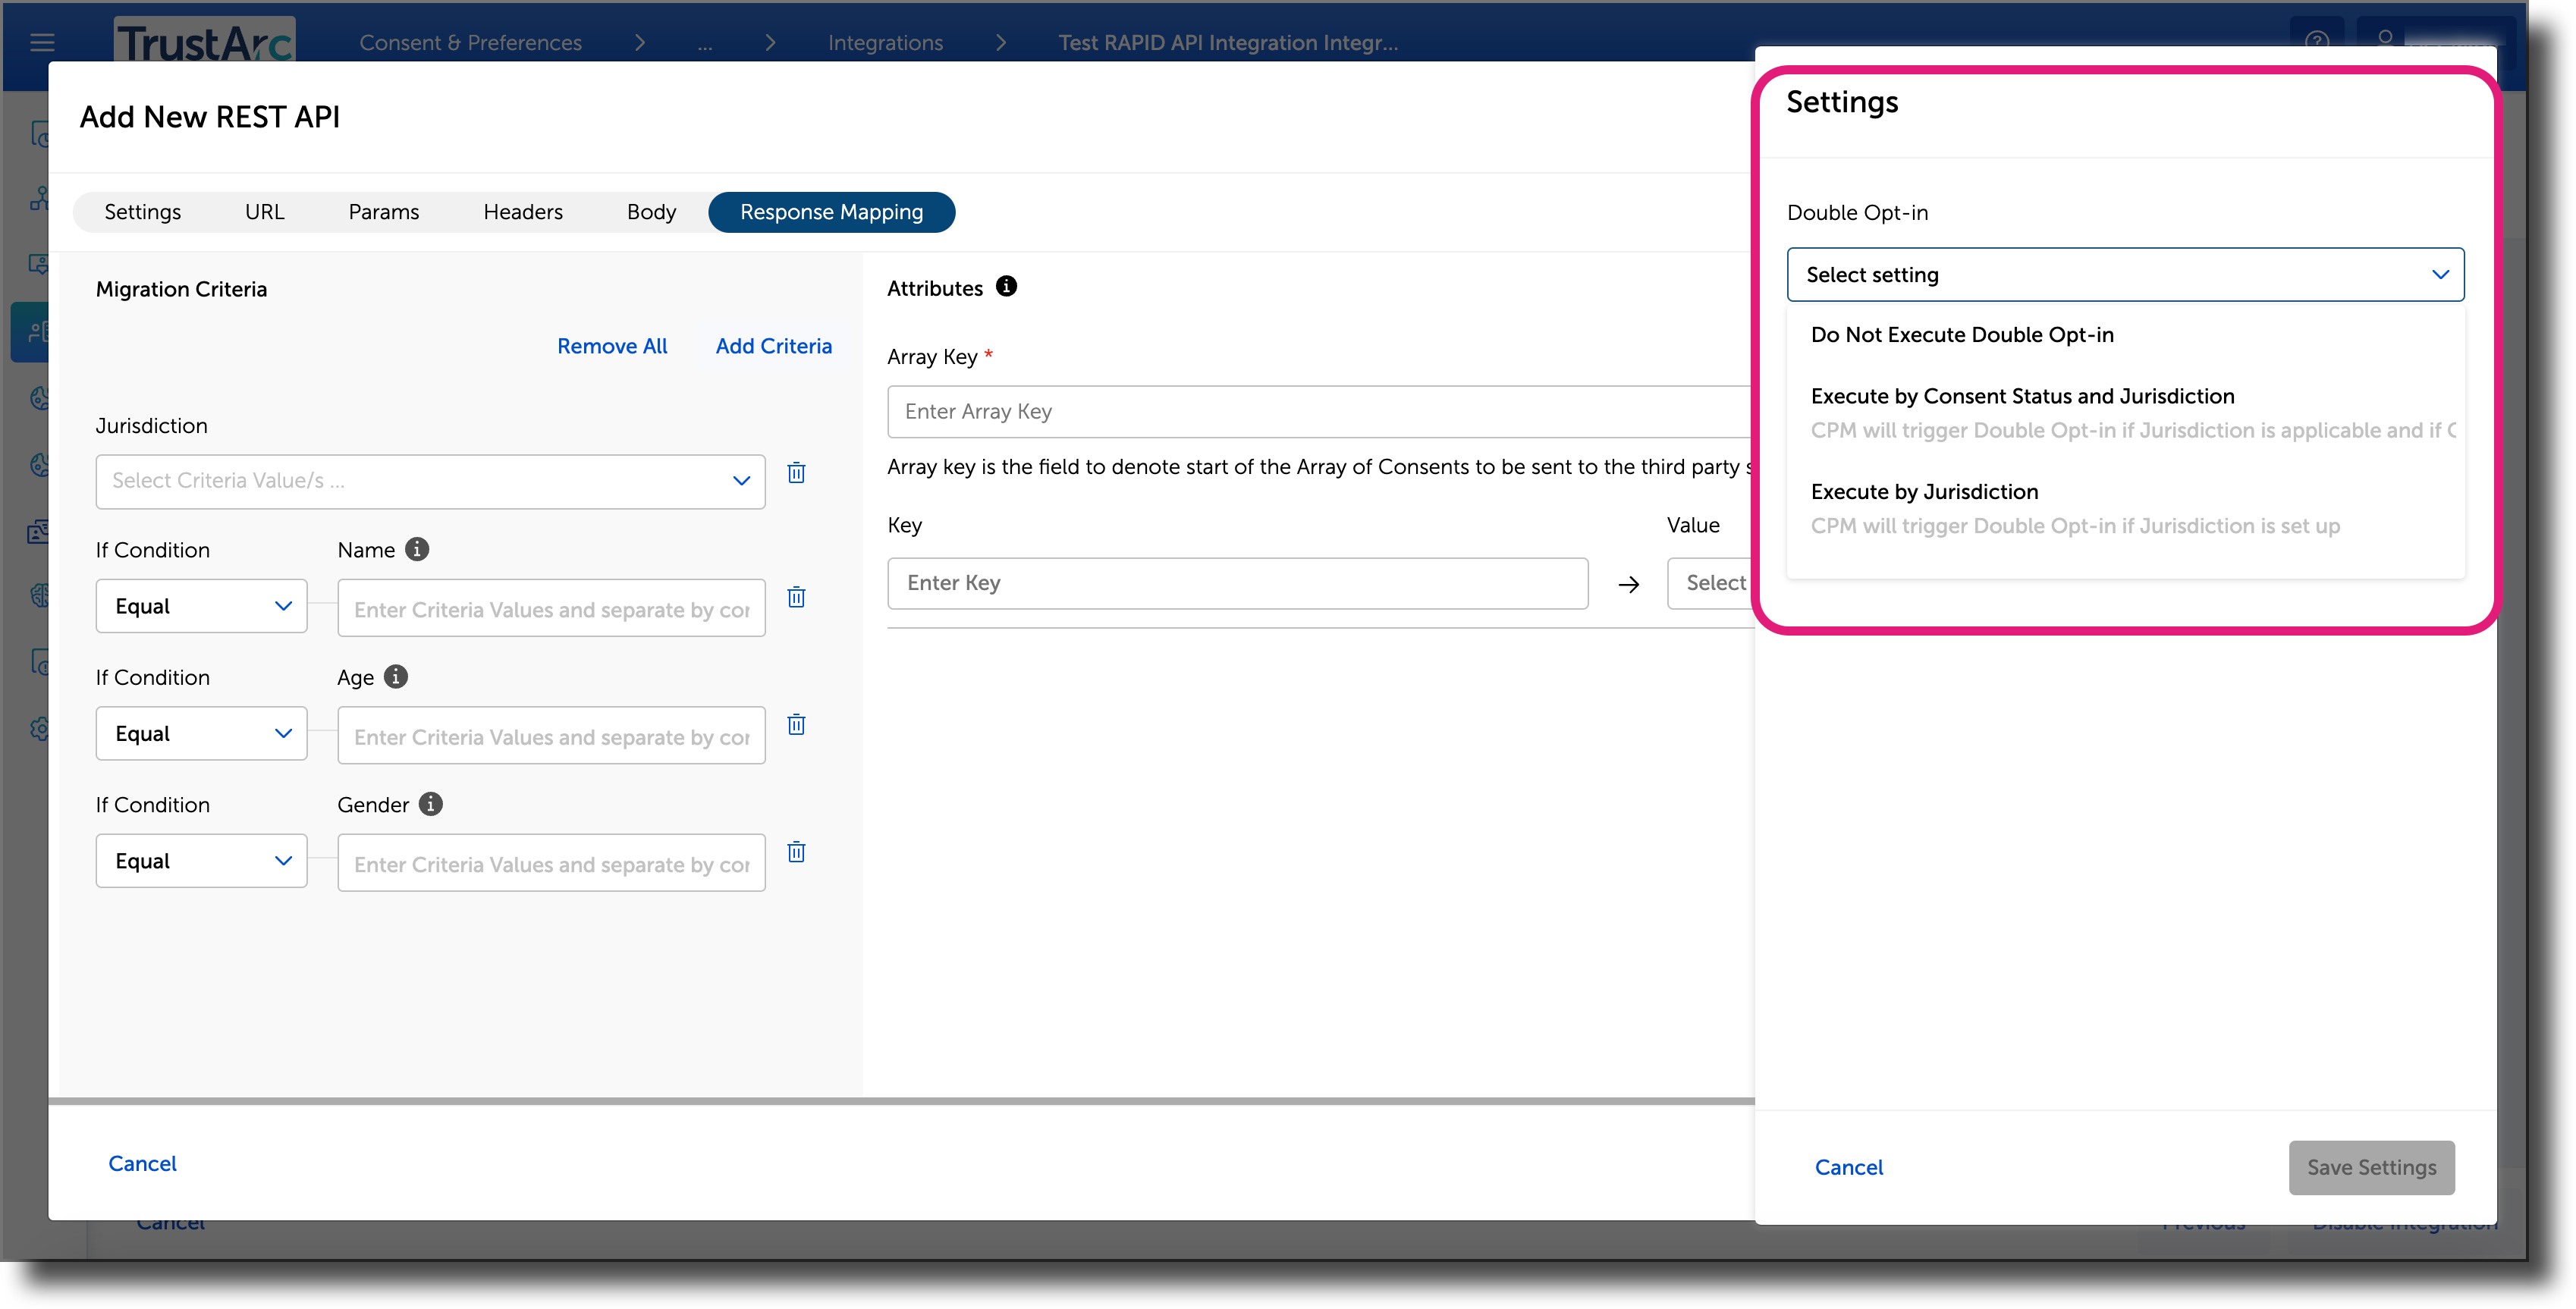Focus the Enter Array Key field
The width and height of the screenshot is (2576, 1309).
click(x=1320, y=412)
